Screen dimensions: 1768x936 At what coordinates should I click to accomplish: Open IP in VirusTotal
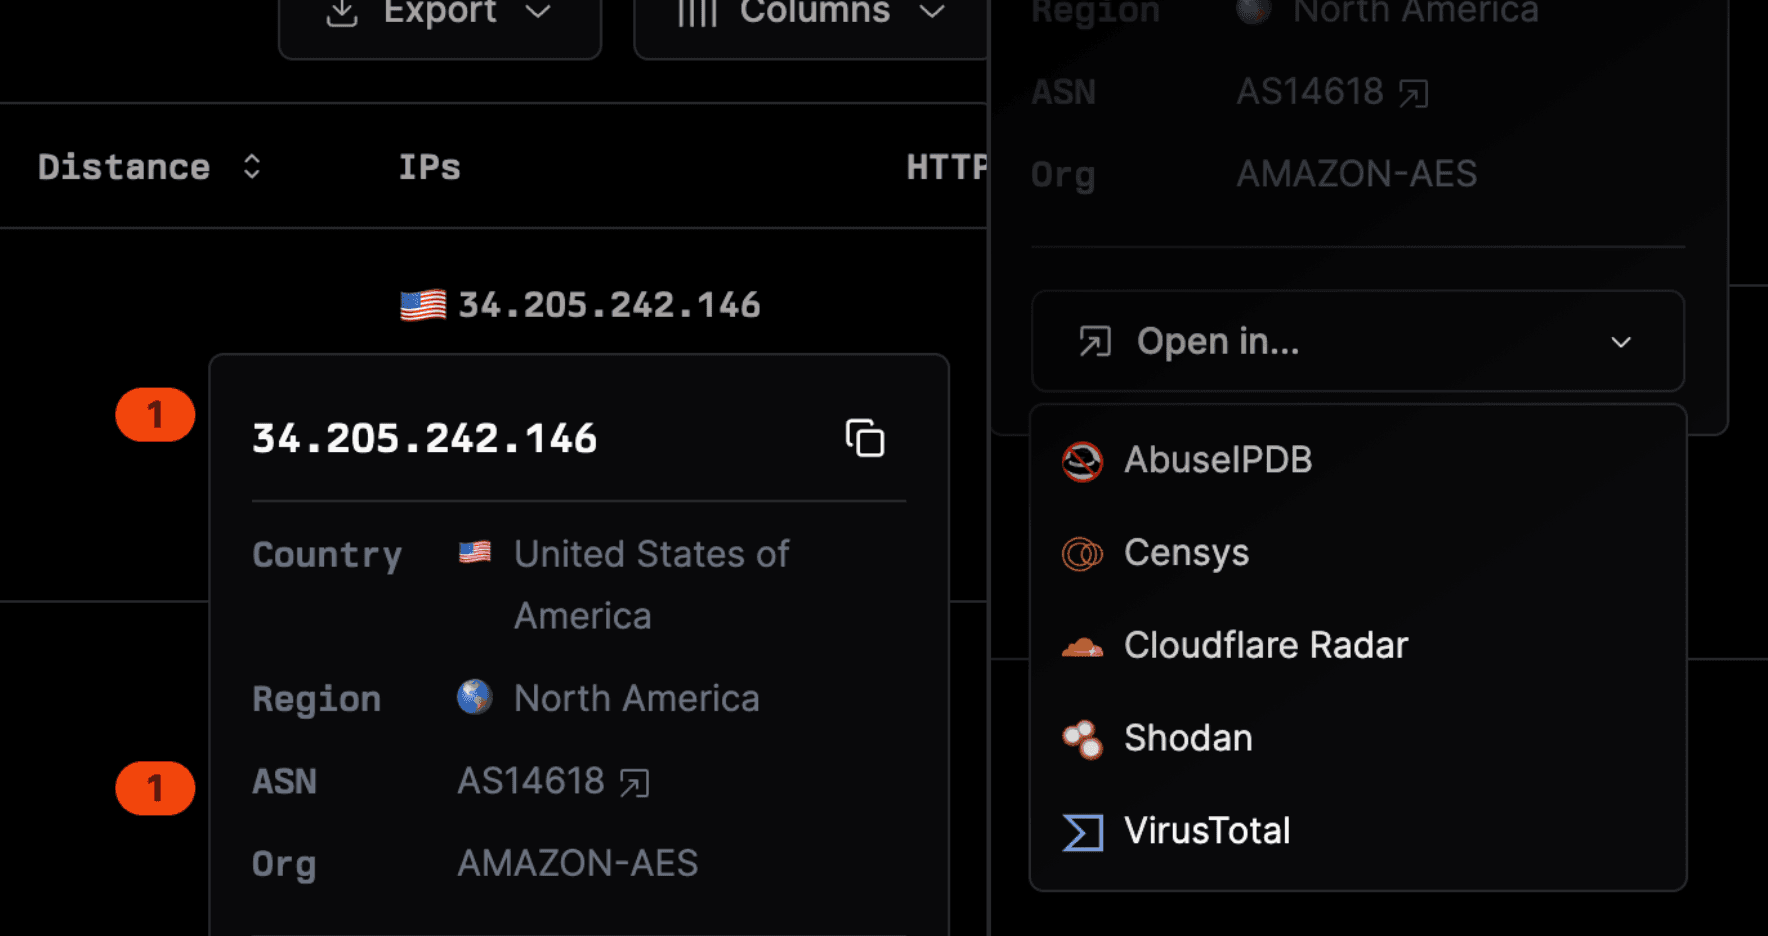pos(1207,831)
